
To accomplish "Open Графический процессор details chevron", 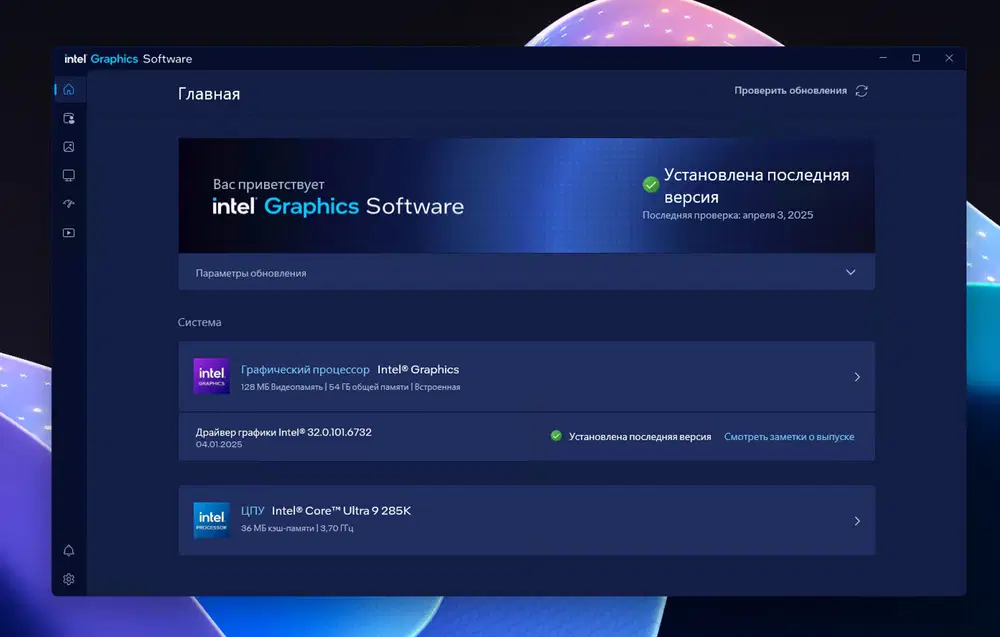I will click(x=857, y=377).
